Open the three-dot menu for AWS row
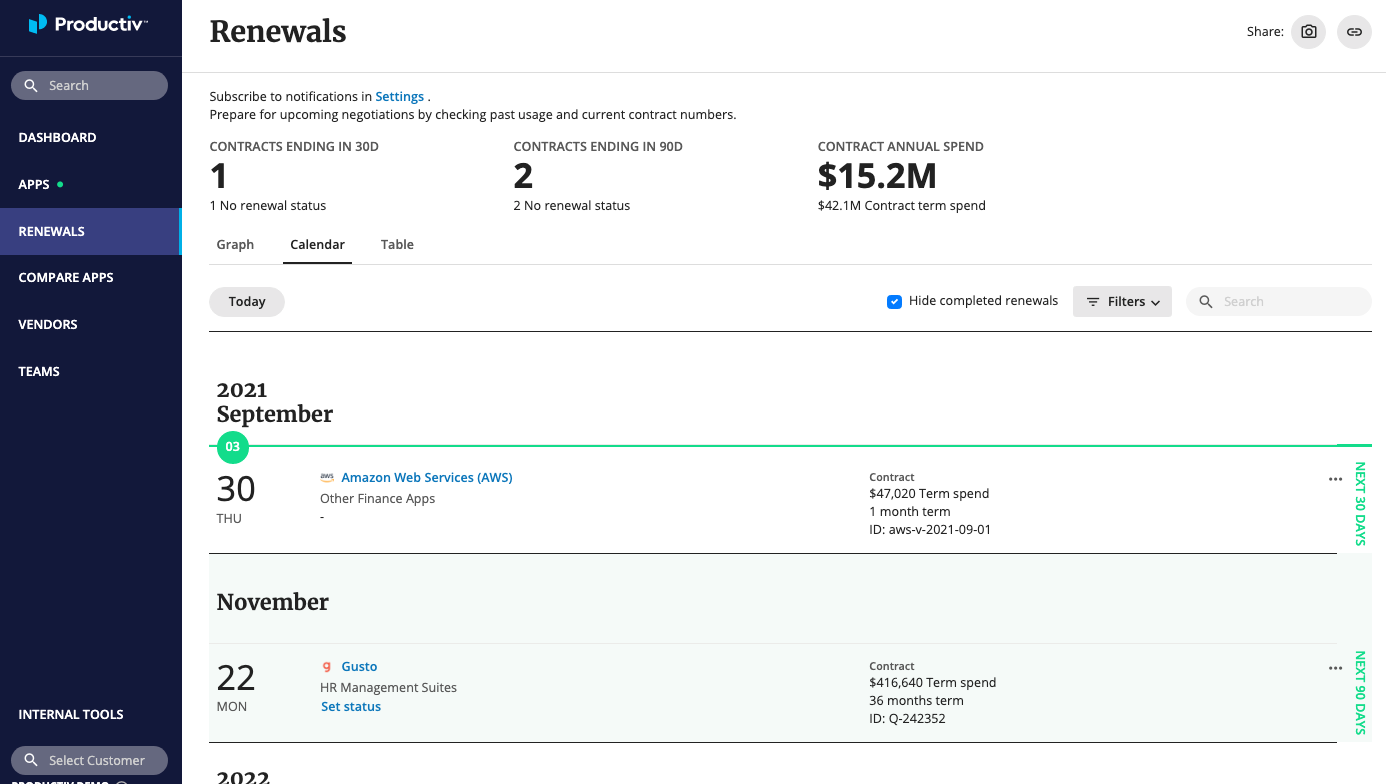This screenshot has height=784, width=1386. pos(1335,479)
